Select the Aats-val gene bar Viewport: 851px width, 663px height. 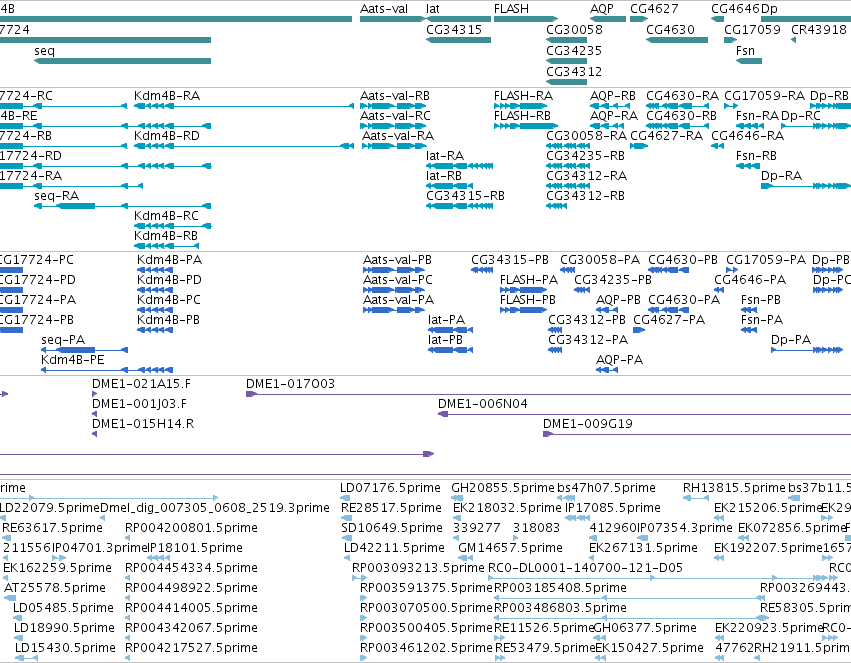click(392, 19)
